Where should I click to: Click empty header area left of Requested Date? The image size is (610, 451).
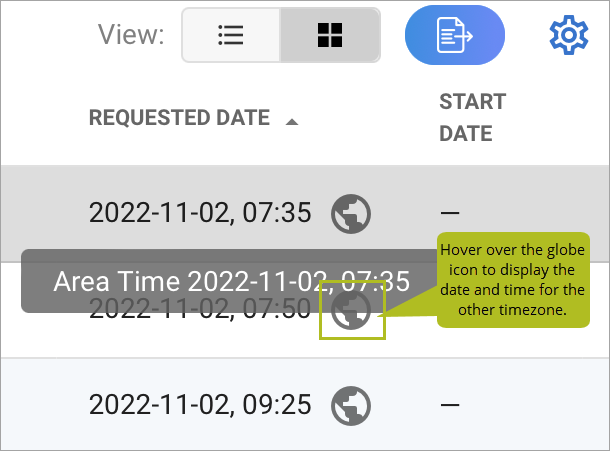click(45, 118)
